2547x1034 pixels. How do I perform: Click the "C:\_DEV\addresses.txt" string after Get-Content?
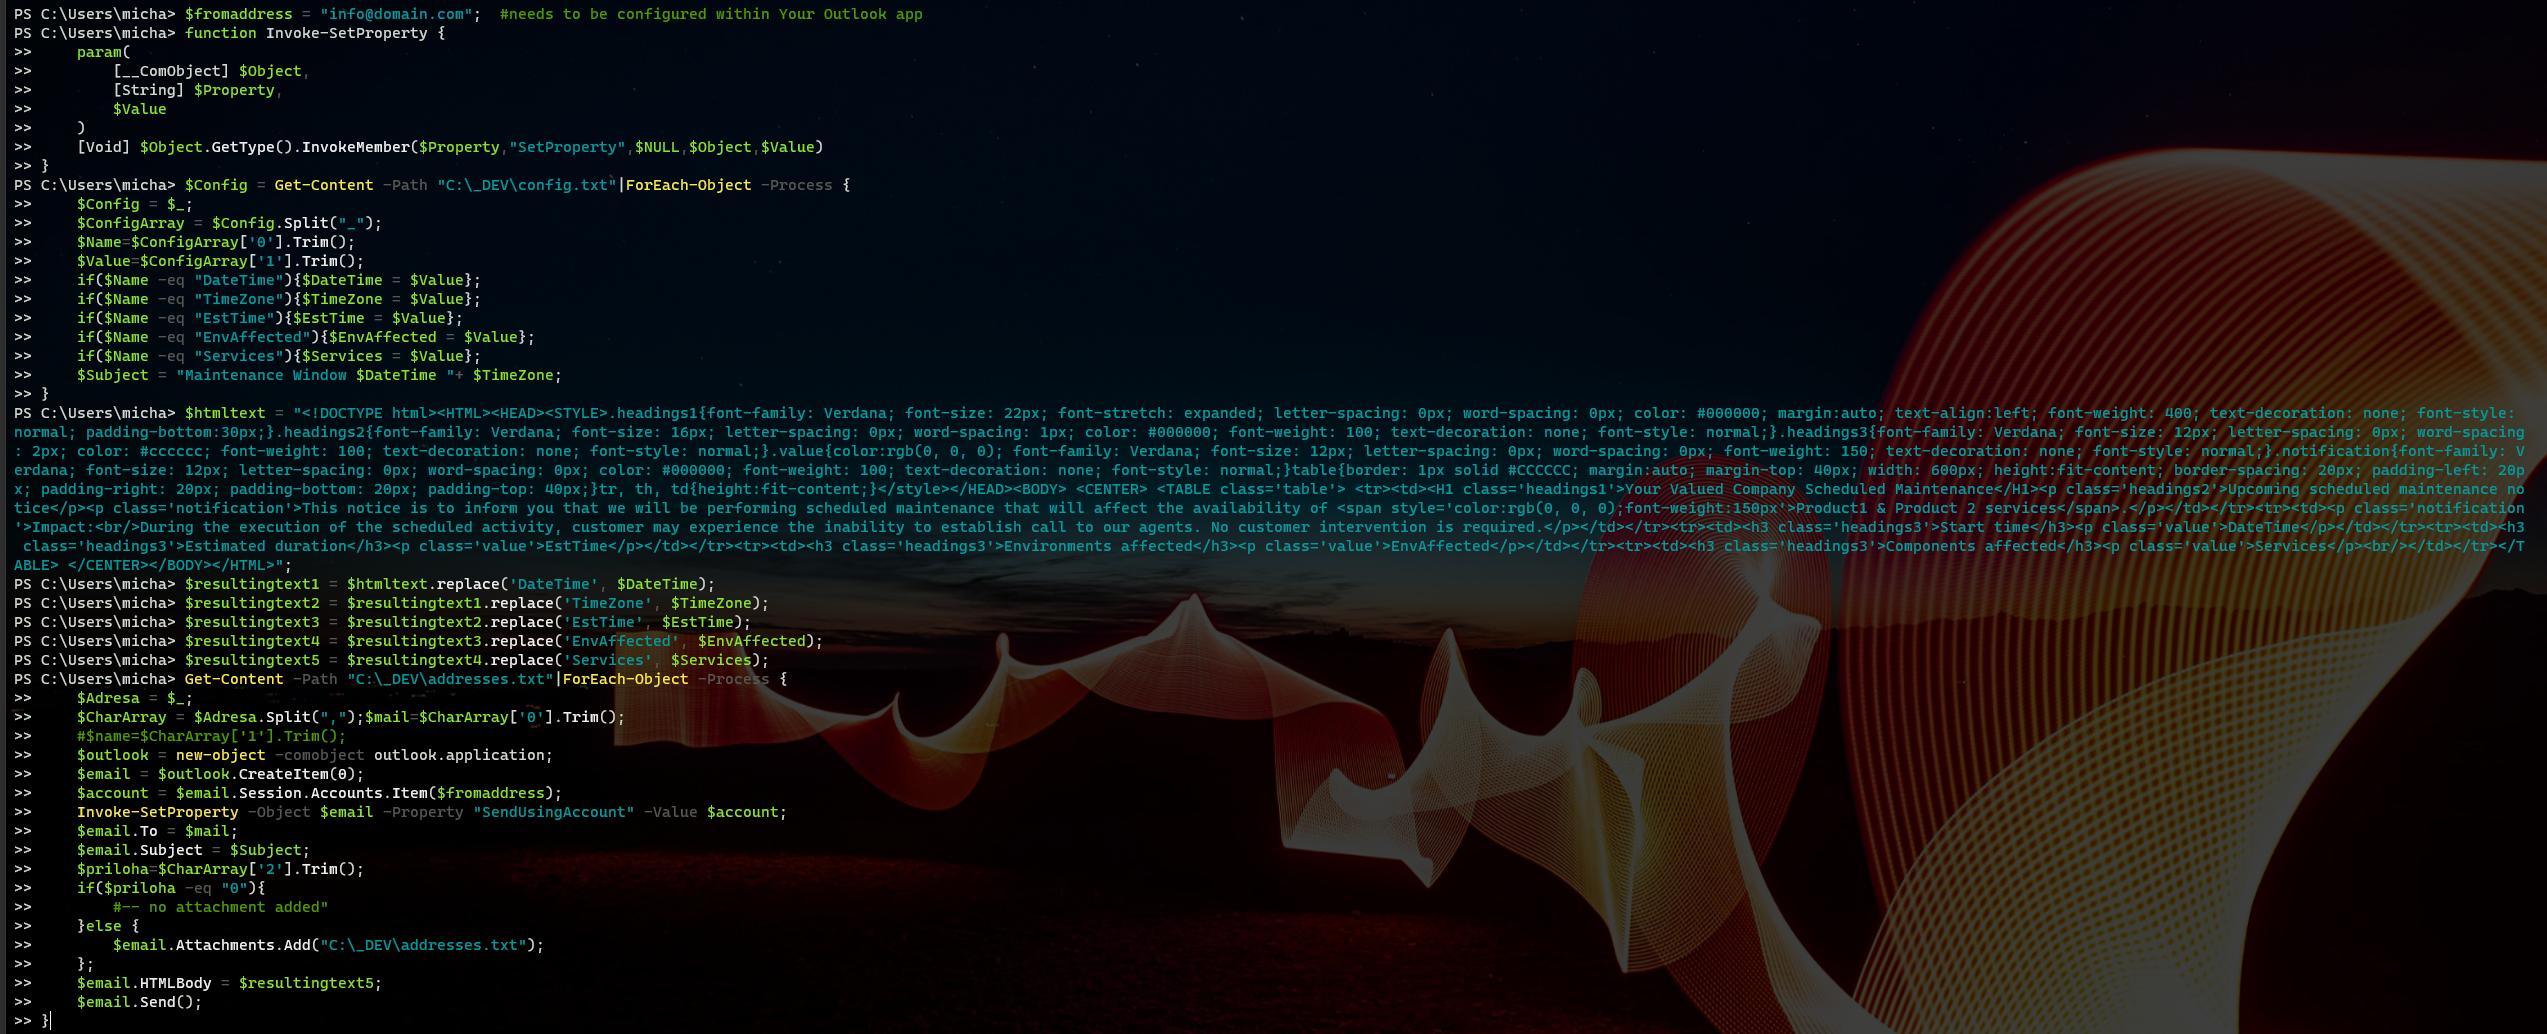click(x=450, y=679)
